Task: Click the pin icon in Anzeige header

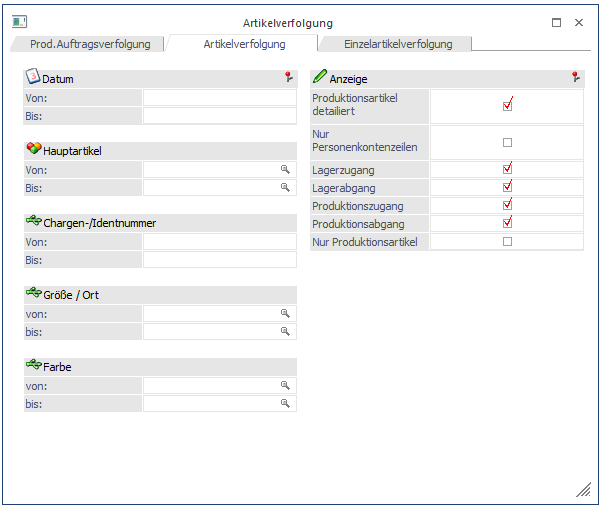Action: [575, 77]
